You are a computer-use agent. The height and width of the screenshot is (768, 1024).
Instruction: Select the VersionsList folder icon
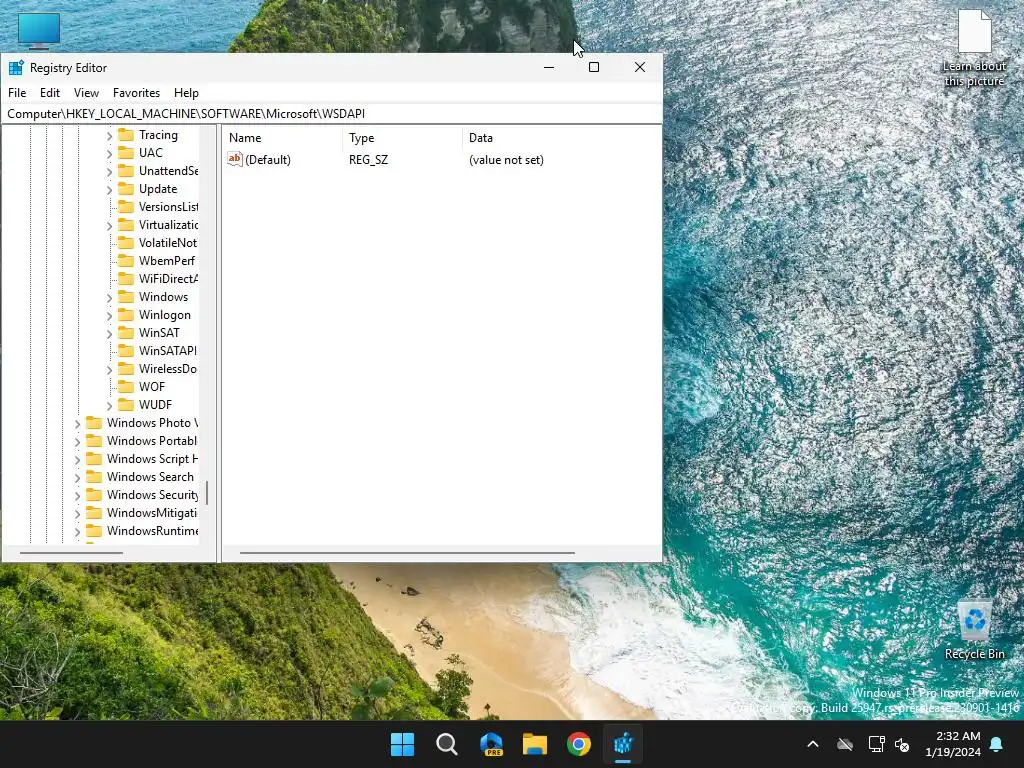click(x=126, y=207)
